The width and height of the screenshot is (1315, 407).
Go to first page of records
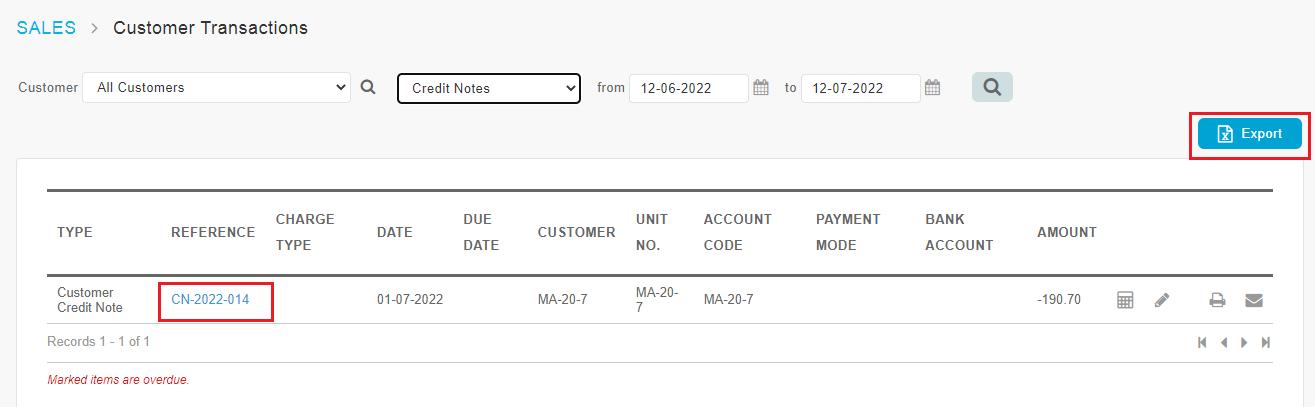tap(1203, 342)
